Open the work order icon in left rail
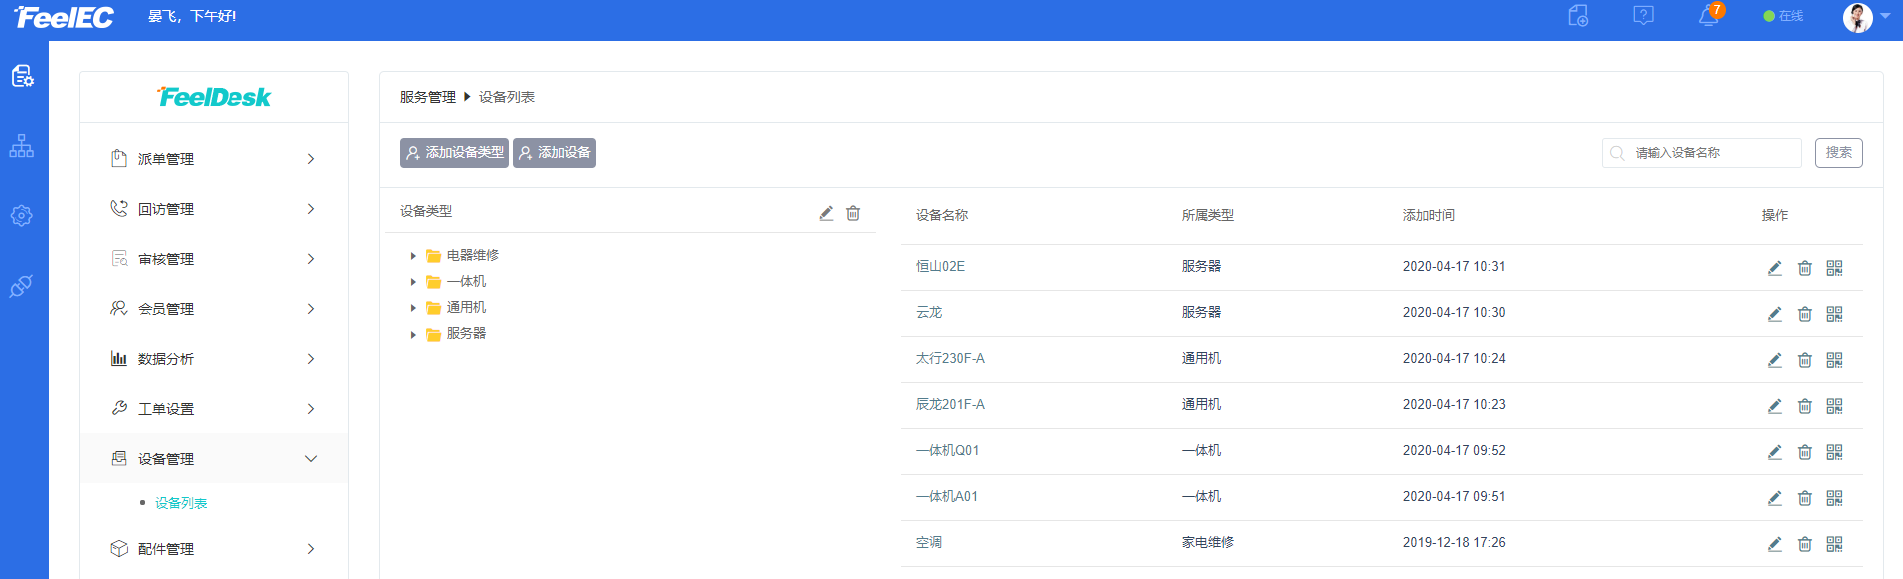Viewport: 1903px width, 579px height. pyautogui.click(x=22, y=76)
